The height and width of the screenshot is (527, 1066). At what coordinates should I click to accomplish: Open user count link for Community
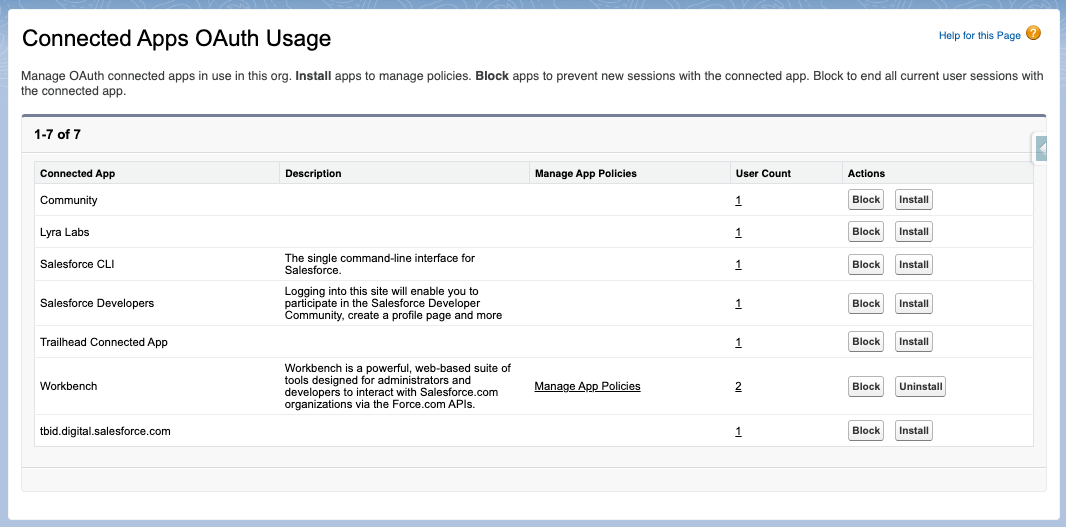click(x=738, y=201)
